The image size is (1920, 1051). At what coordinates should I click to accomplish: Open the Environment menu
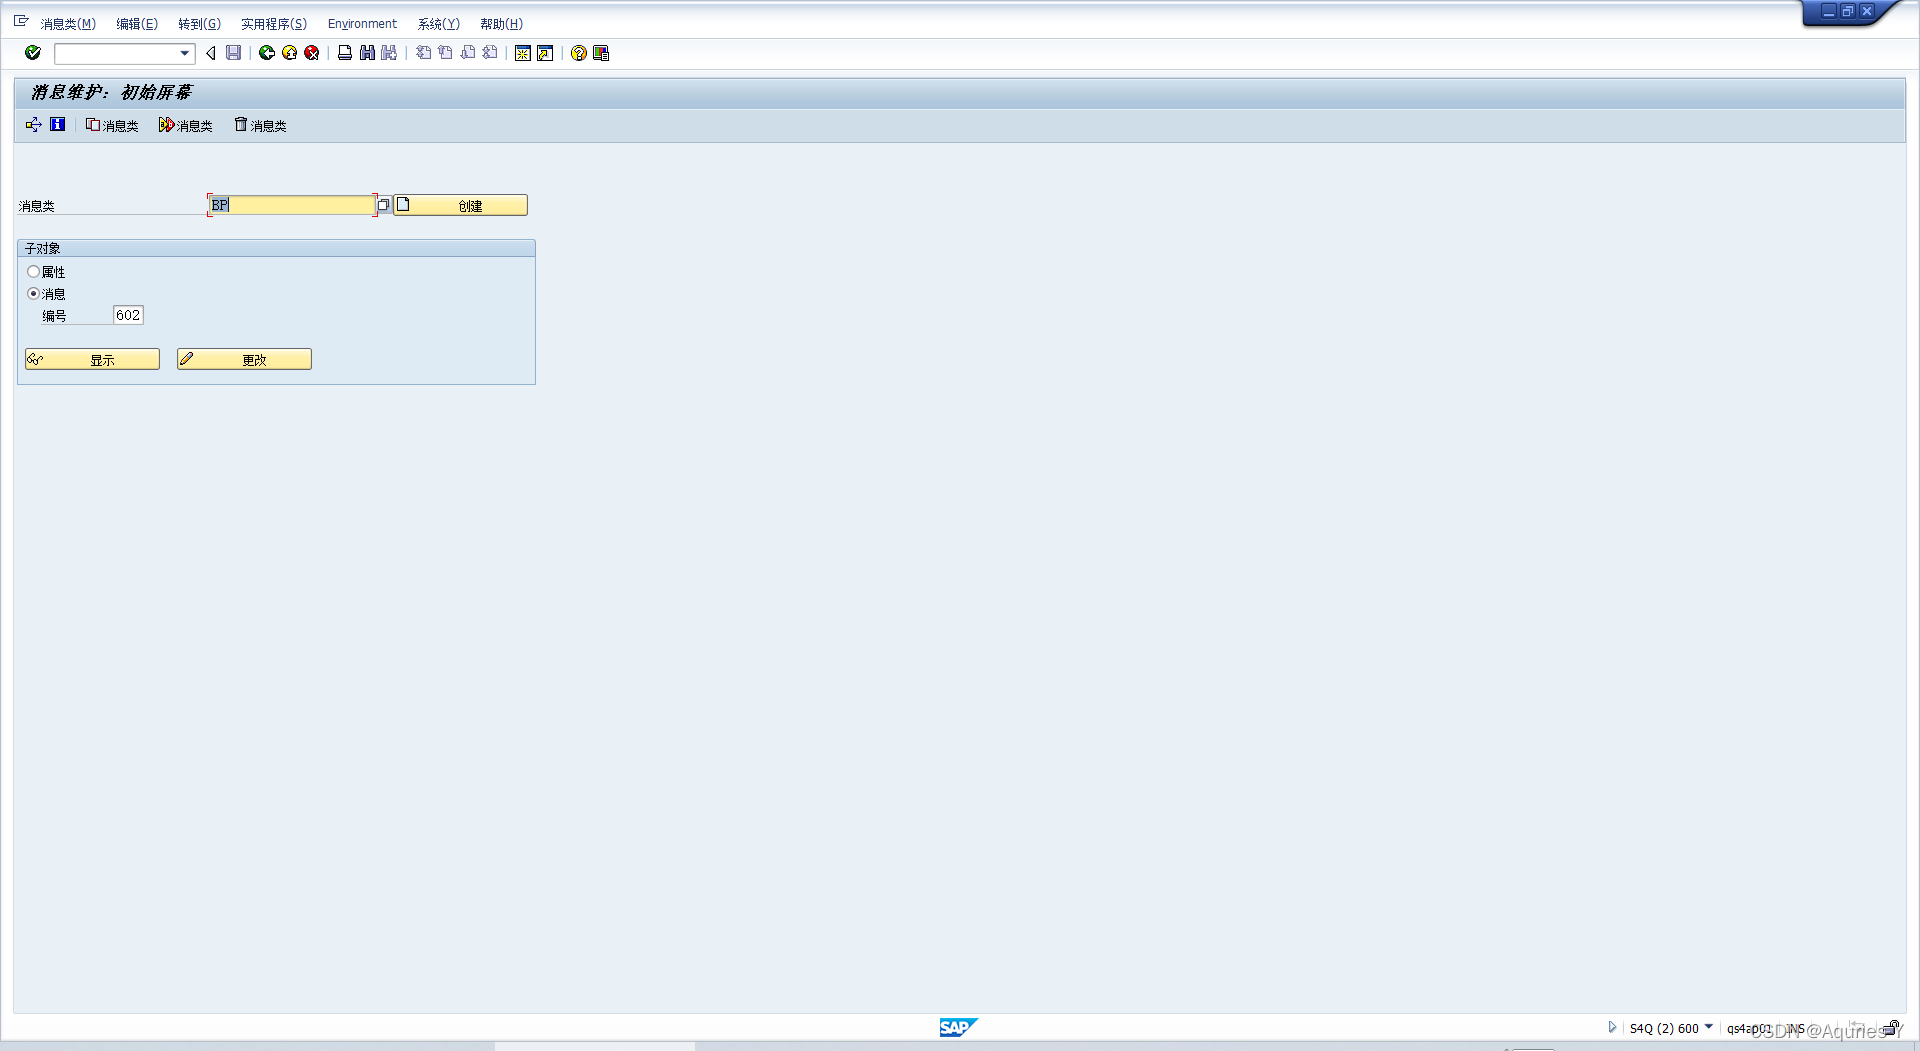pyautogui.click(x=362, y=23)
